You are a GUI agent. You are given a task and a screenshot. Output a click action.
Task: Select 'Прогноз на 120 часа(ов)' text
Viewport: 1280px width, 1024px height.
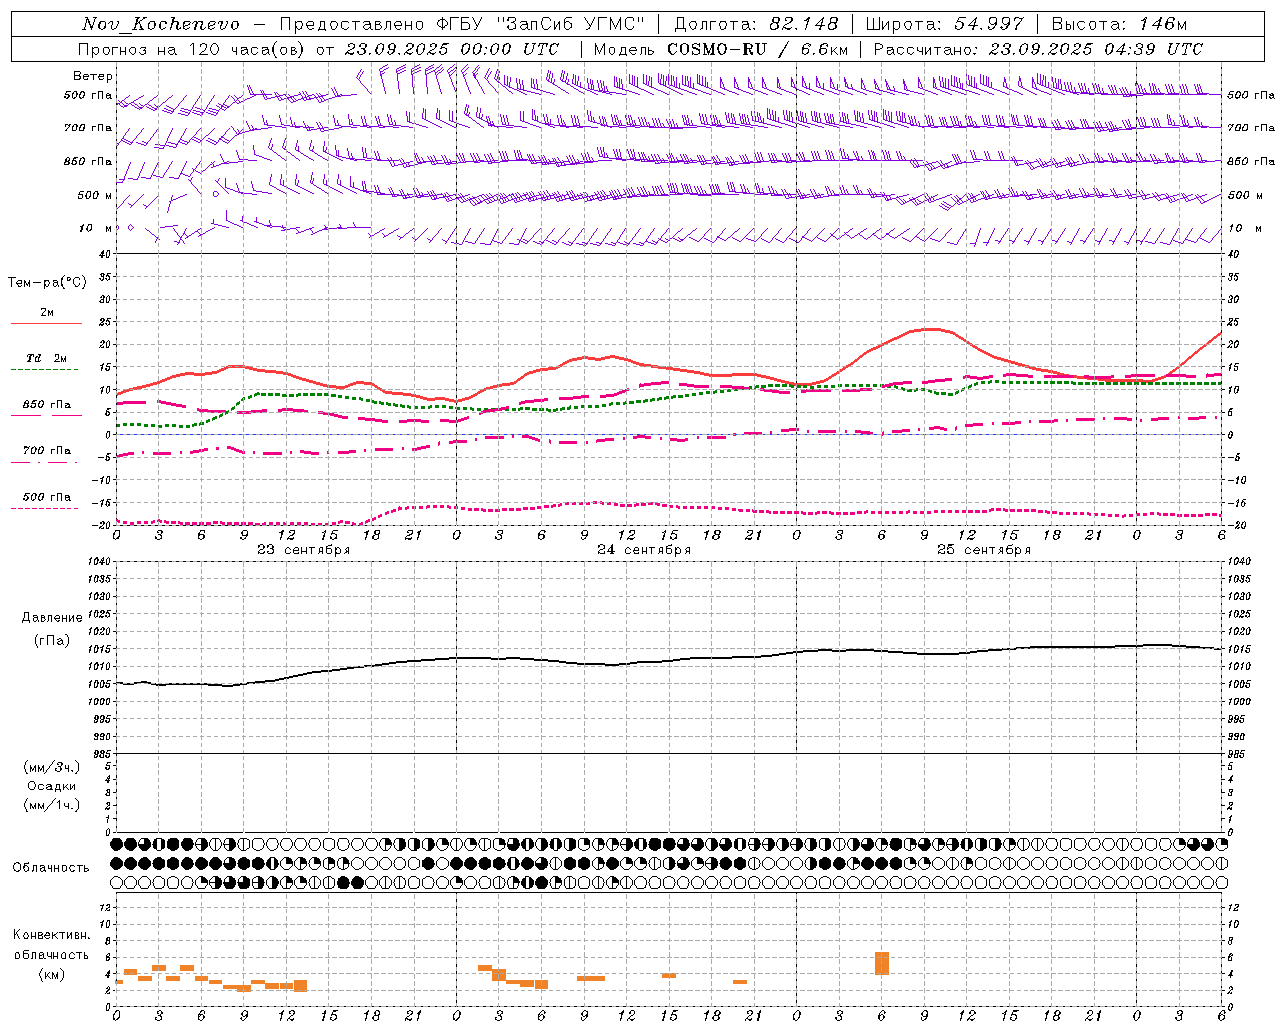193,49
